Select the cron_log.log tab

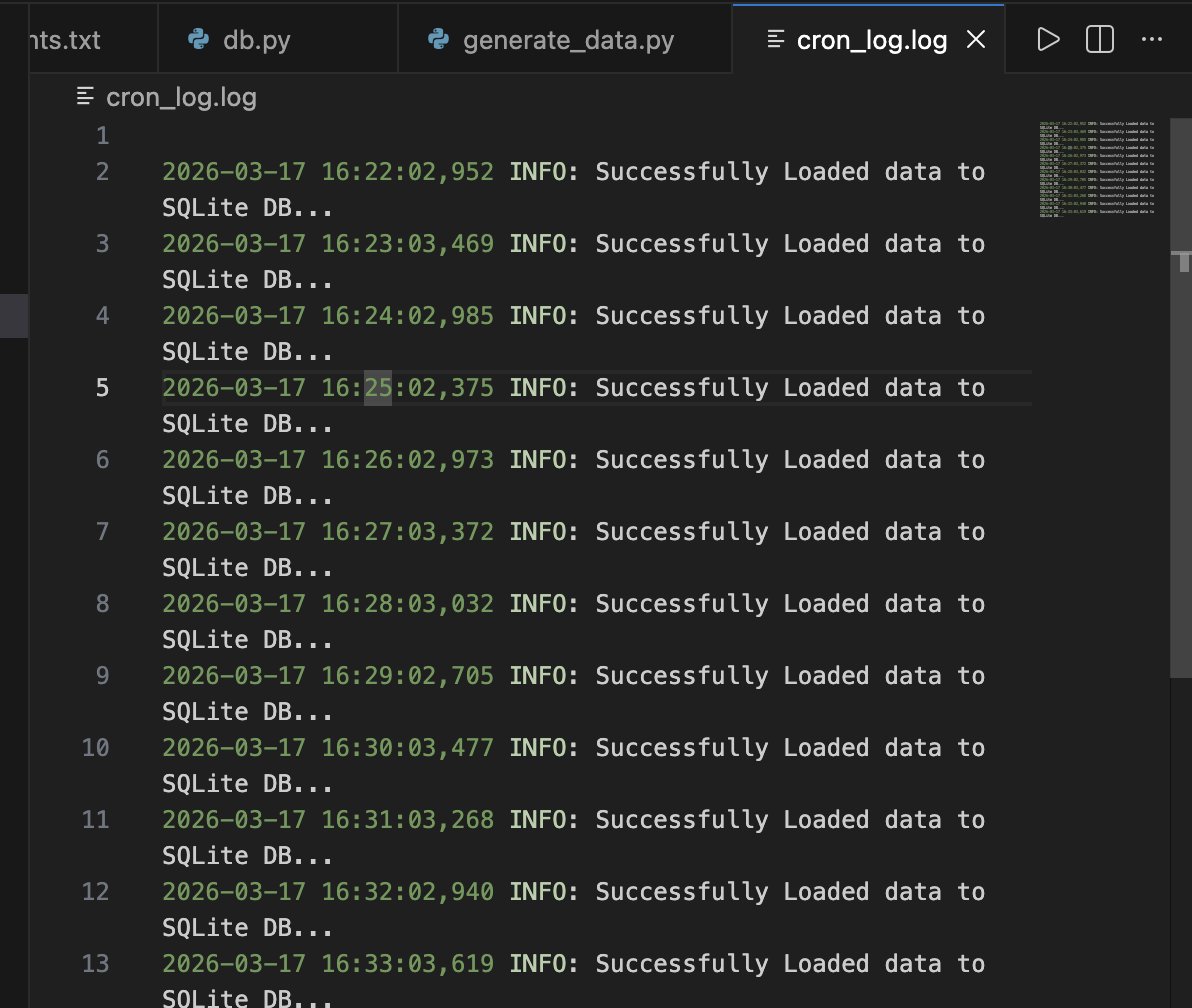[868, 40]
